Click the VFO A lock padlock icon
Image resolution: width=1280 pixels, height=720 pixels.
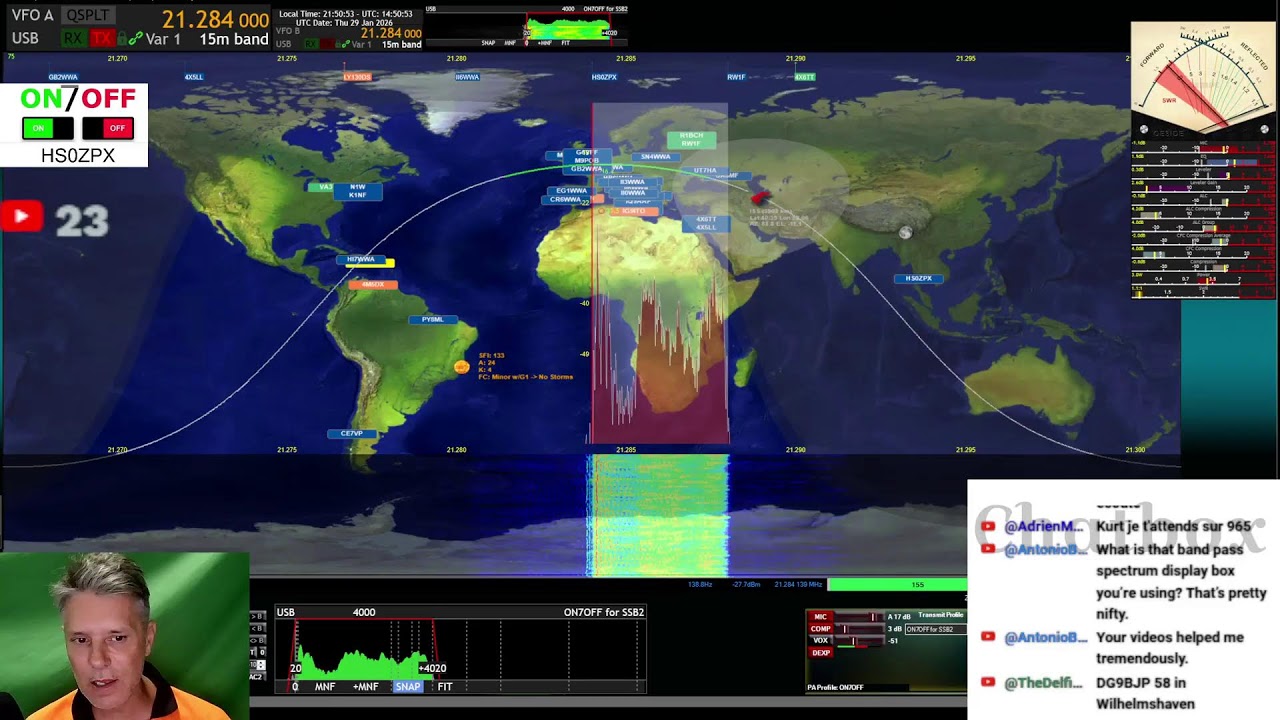tap(121, 39)
